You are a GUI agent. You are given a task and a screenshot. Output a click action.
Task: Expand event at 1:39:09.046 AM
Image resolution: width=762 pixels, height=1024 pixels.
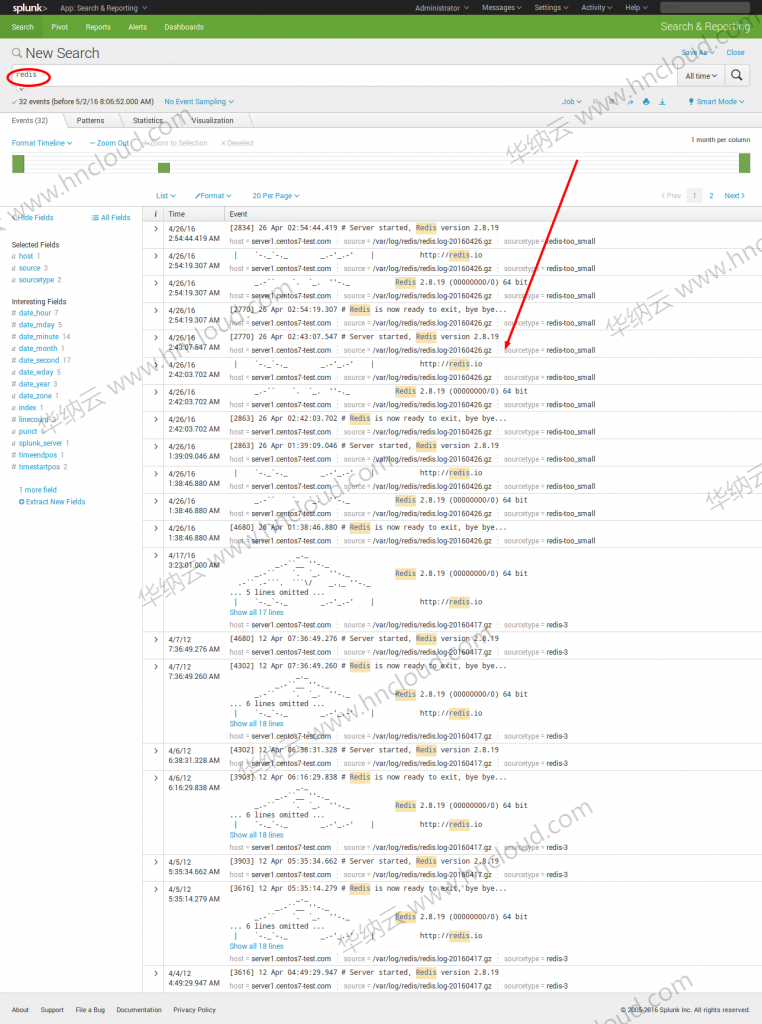click(155, 447)
